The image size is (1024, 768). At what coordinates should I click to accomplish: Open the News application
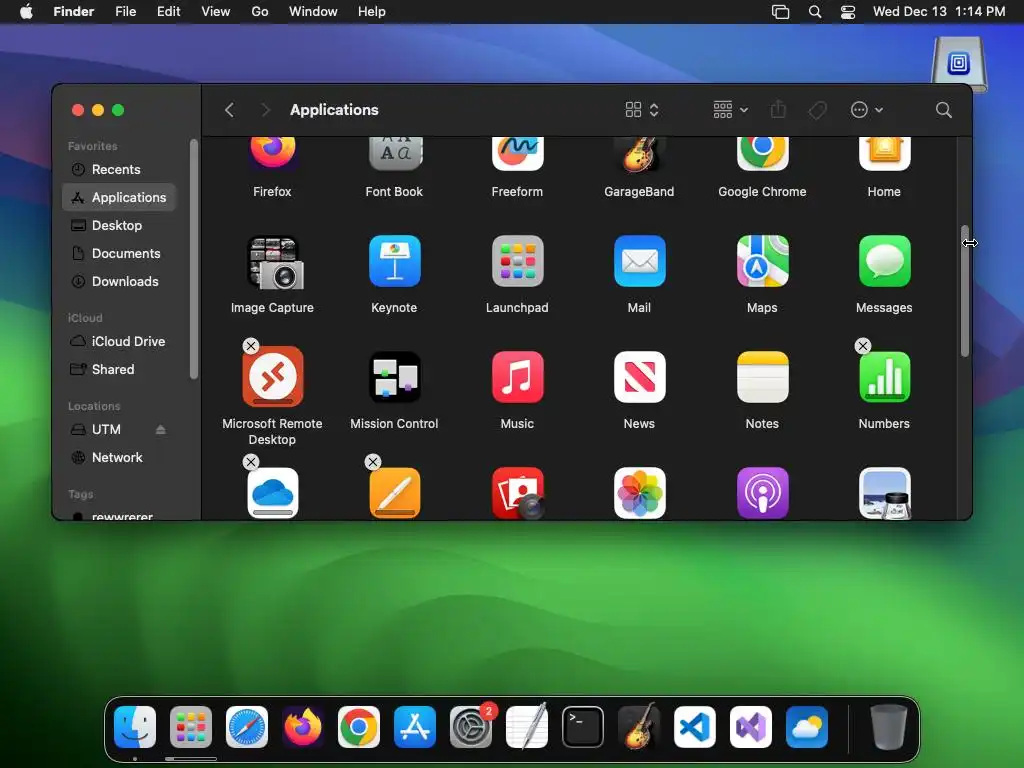coord(639,377)
